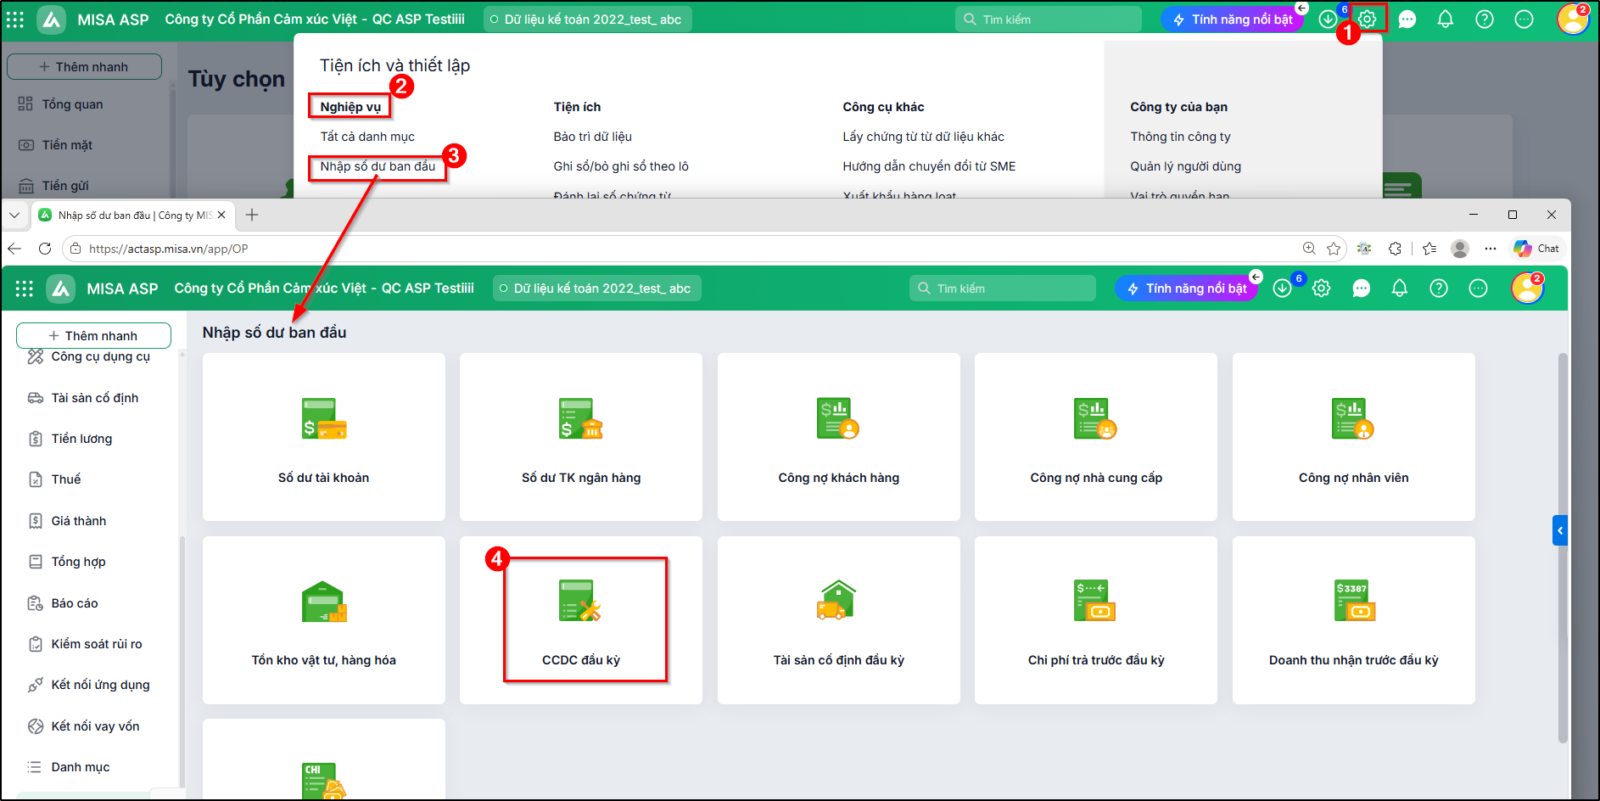Select Tổng quan in the back window sidebar
The height and width of the screenshot is (801, 1600).
click(72, 104)
